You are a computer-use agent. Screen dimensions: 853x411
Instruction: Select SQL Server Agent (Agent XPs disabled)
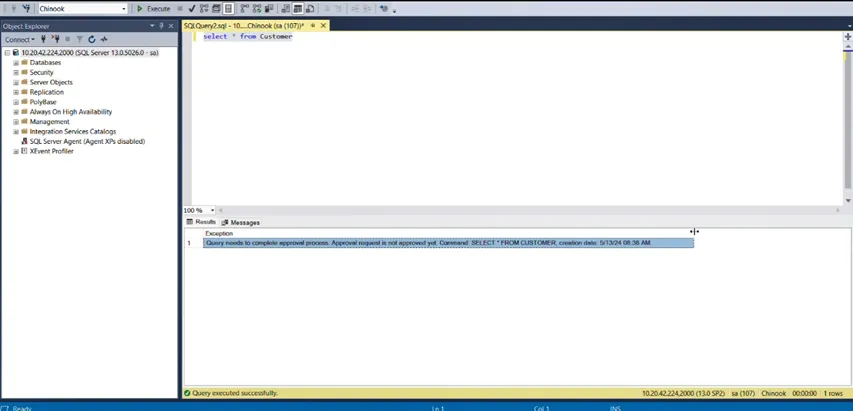click(87, 141)
